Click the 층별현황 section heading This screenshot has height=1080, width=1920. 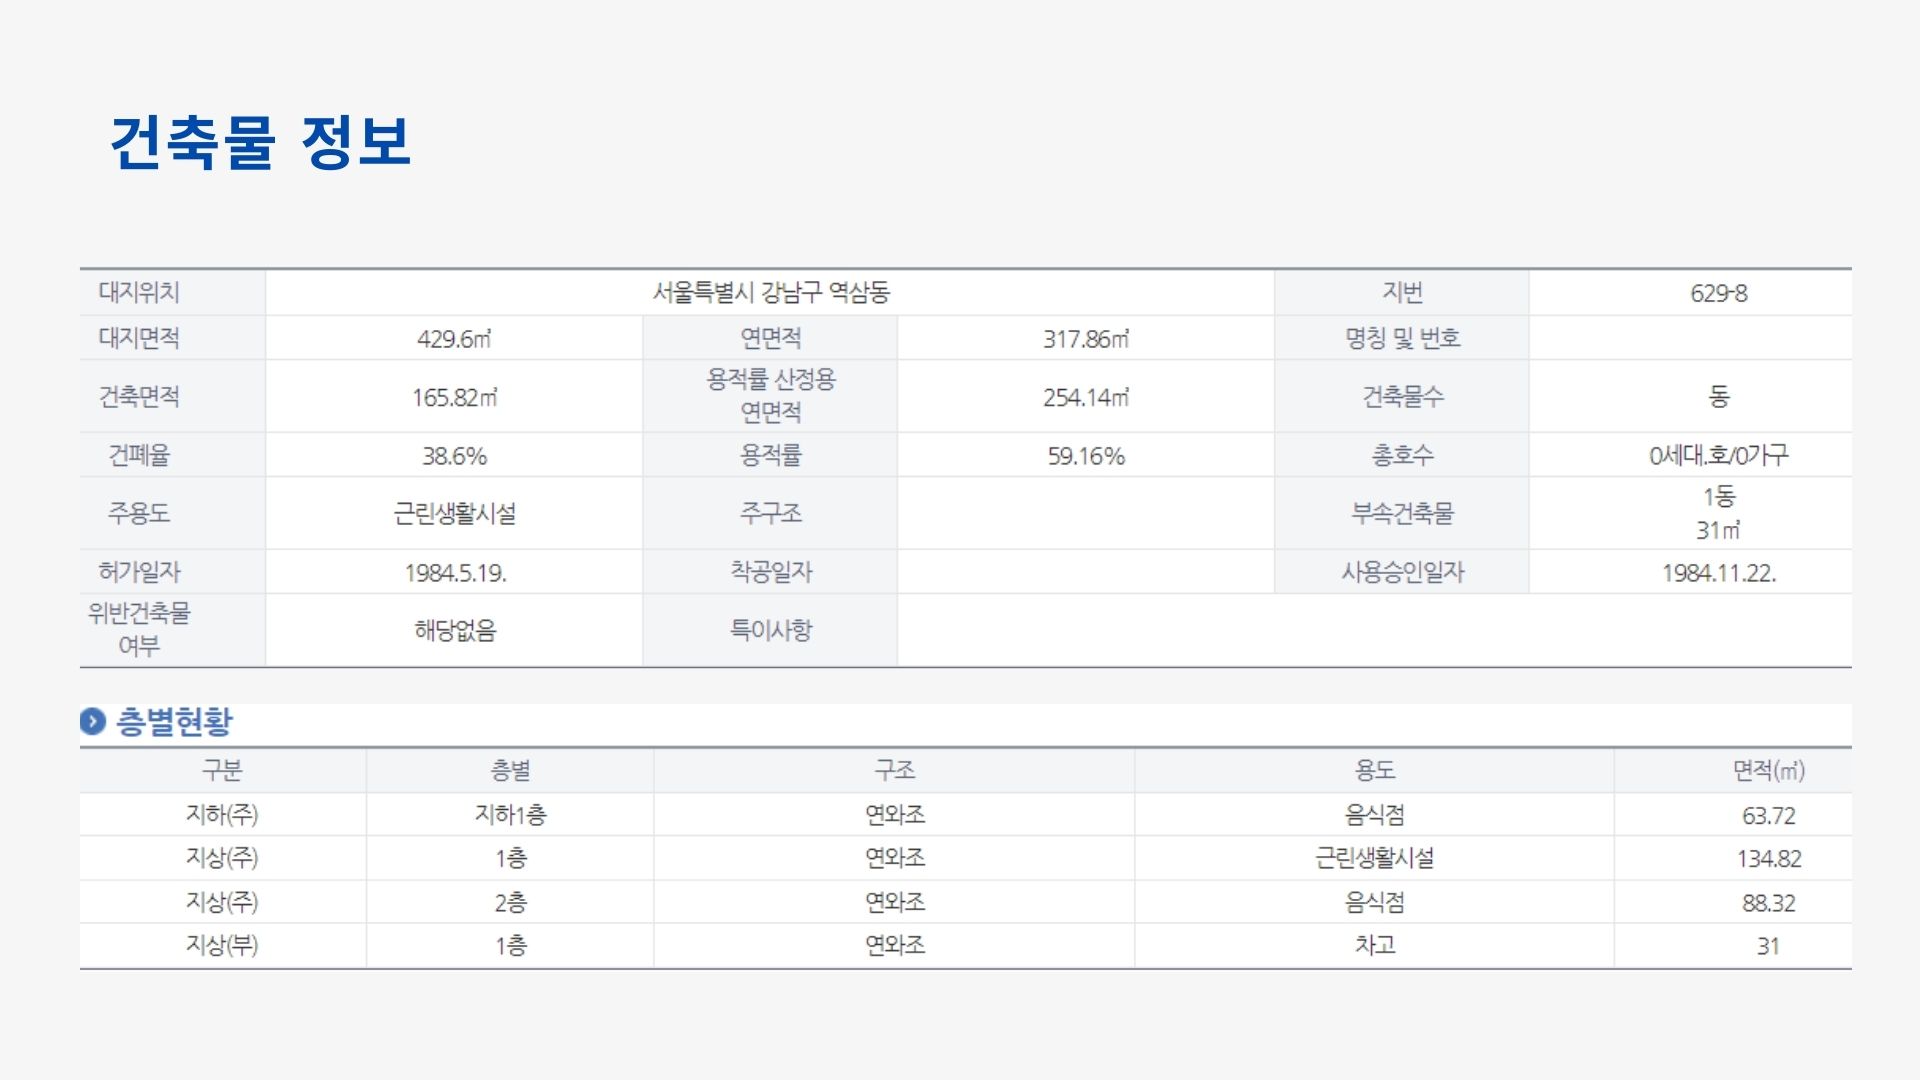(175, 721)
